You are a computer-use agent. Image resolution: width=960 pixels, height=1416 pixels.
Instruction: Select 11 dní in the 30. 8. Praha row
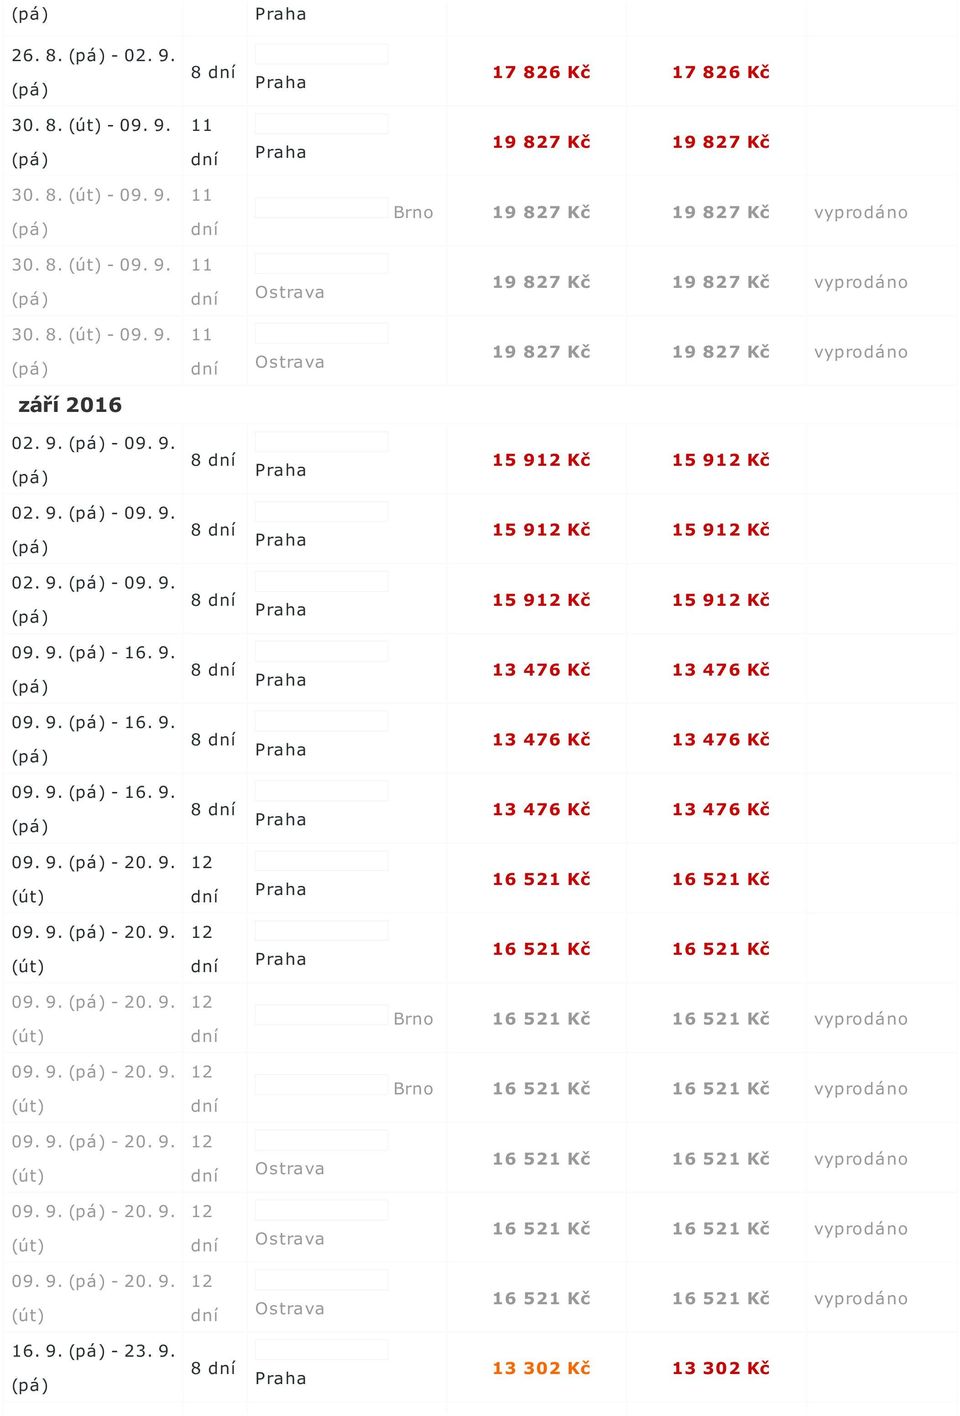[204, 142]
